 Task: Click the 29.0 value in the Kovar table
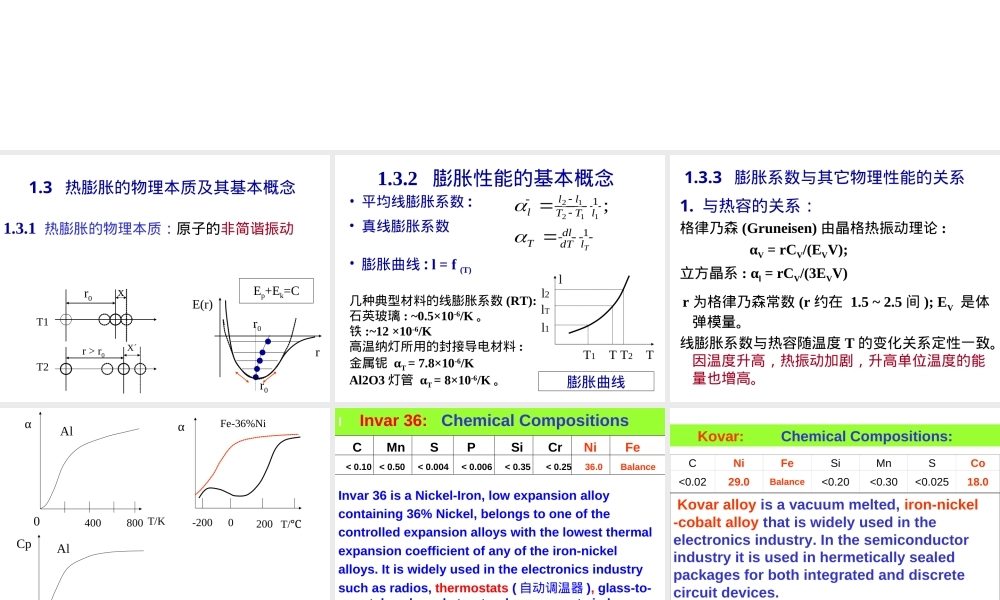click(739, 482)
